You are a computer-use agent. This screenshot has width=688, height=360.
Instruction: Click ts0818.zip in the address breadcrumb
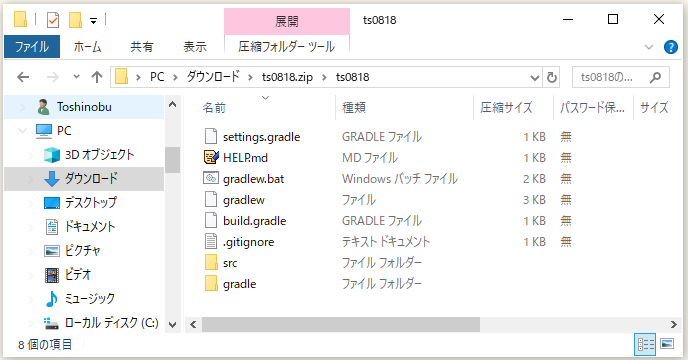[287, 77]
